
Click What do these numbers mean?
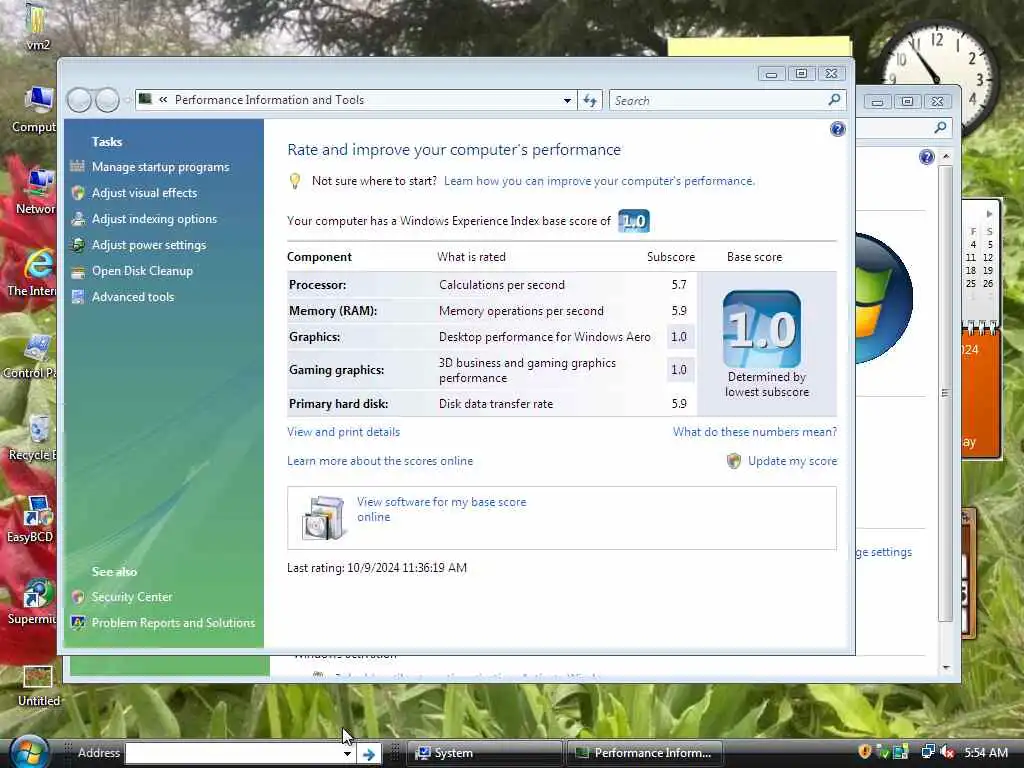pyautogui.click(x=755, y=432)
